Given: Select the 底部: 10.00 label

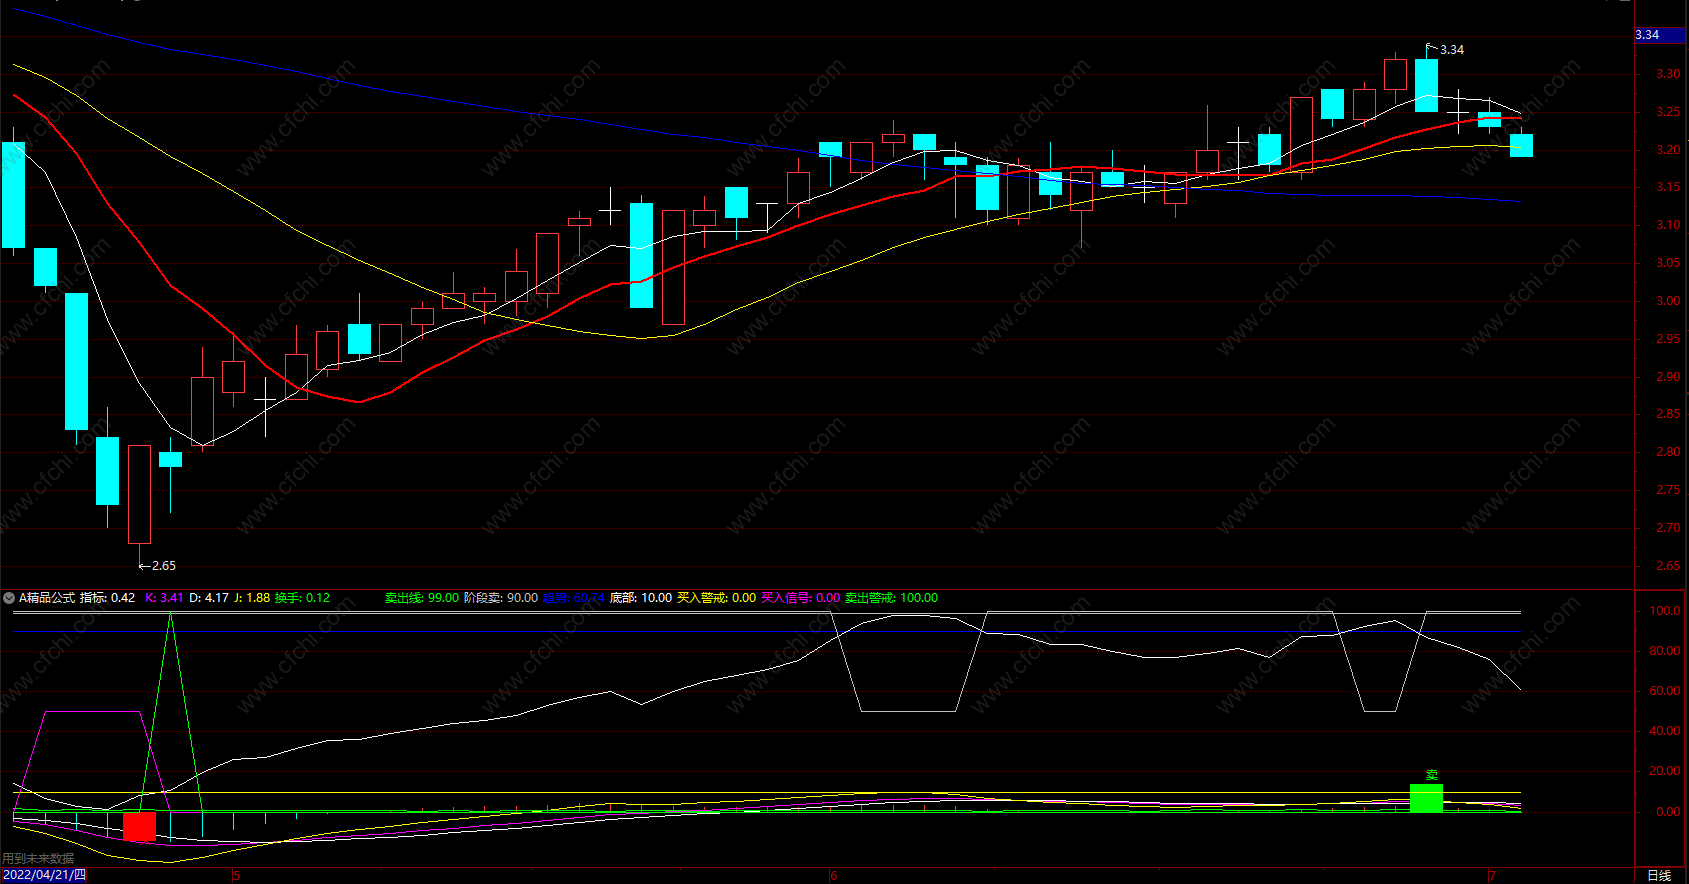Looking at the screenshot, I should [x=641, y=598].
